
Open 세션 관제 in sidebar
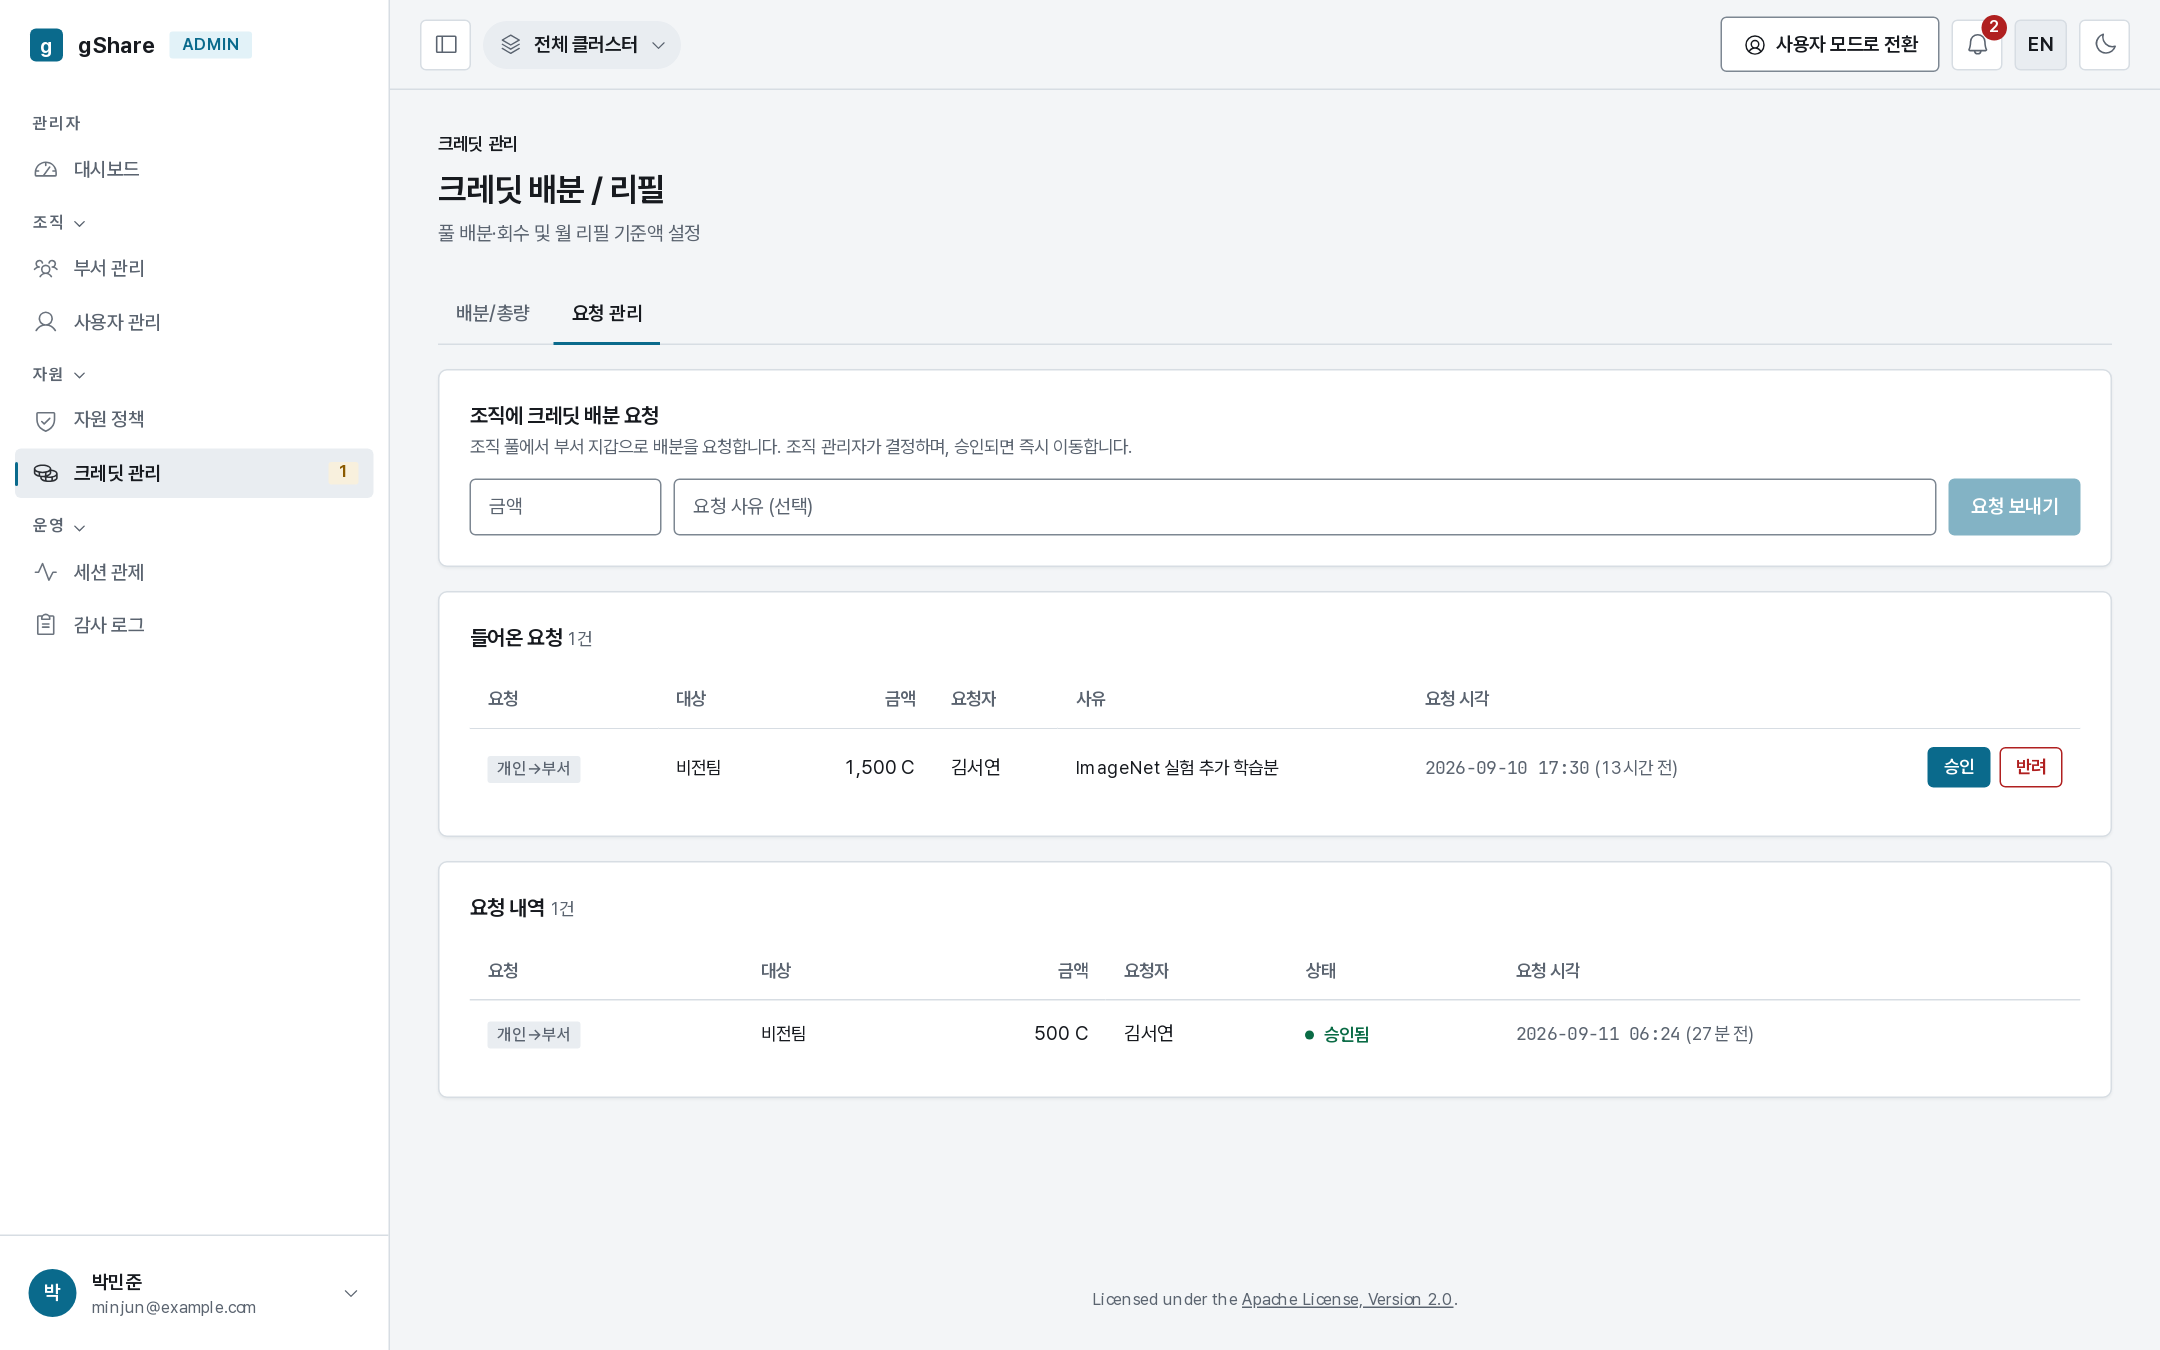pos(194,572)
